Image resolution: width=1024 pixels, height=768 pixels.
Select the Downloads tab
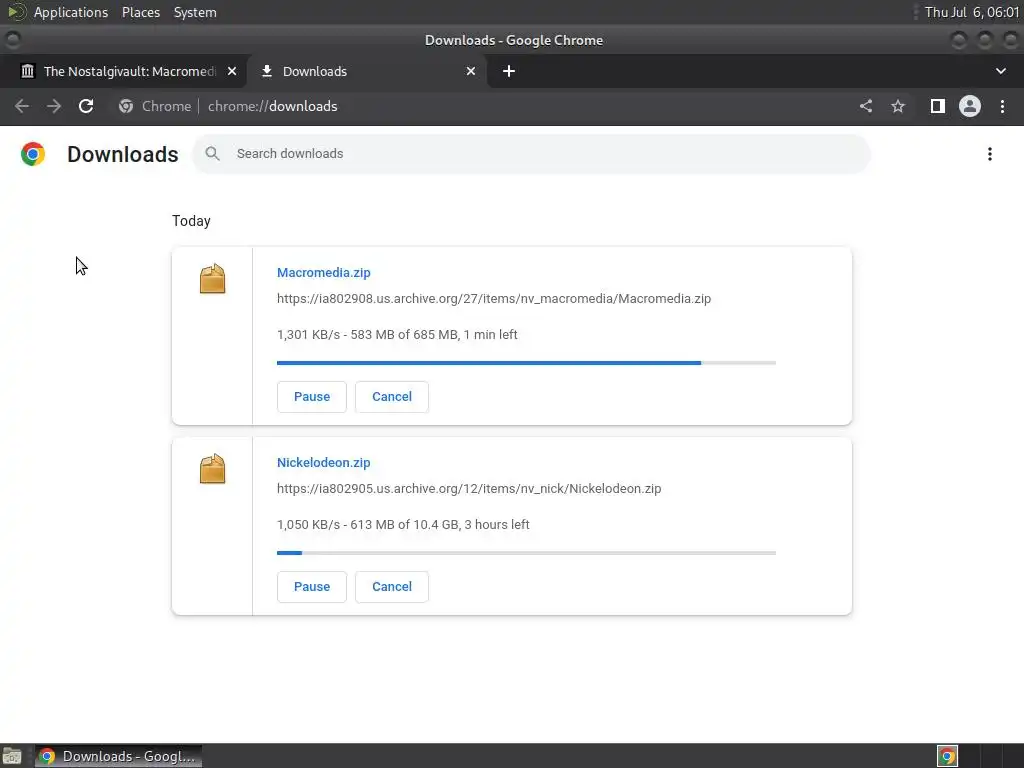[x=368, y=71]
